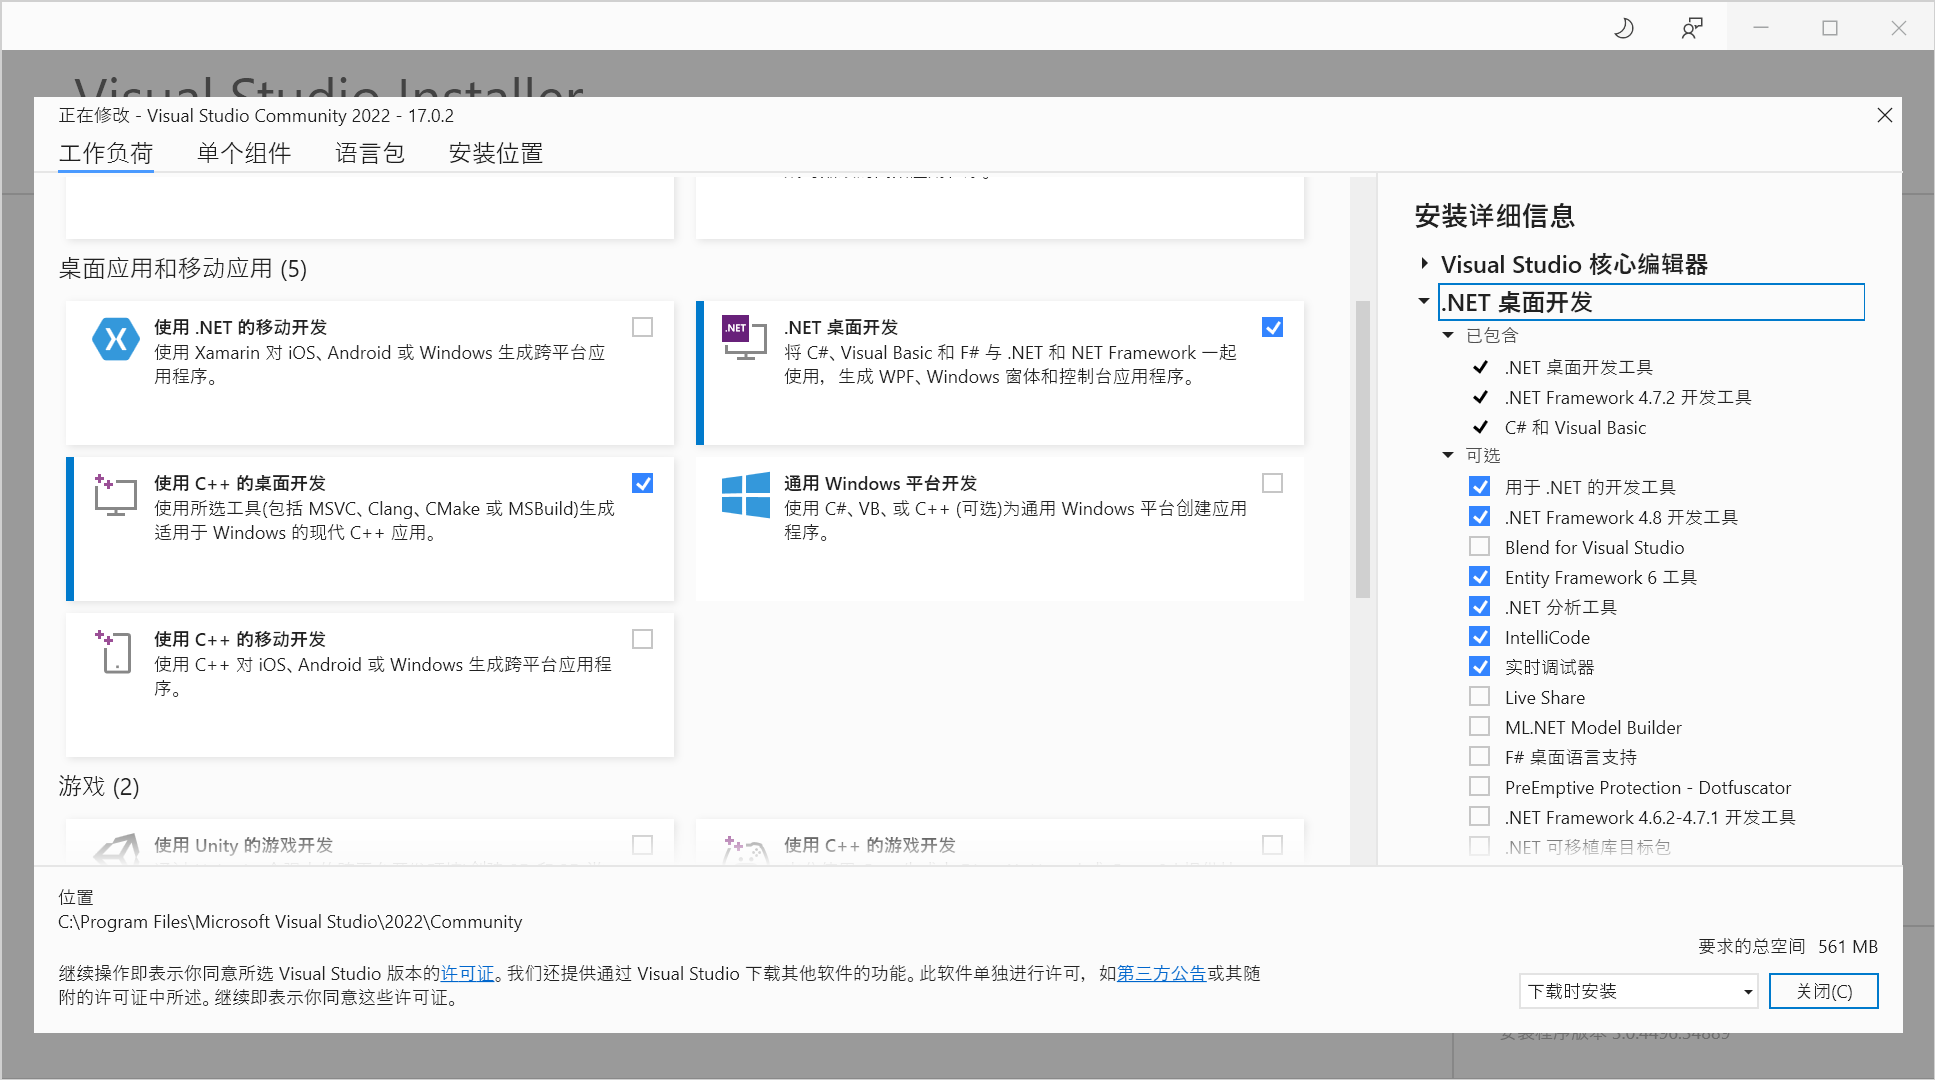Open the language packs tab

click(x=369, y=153)
